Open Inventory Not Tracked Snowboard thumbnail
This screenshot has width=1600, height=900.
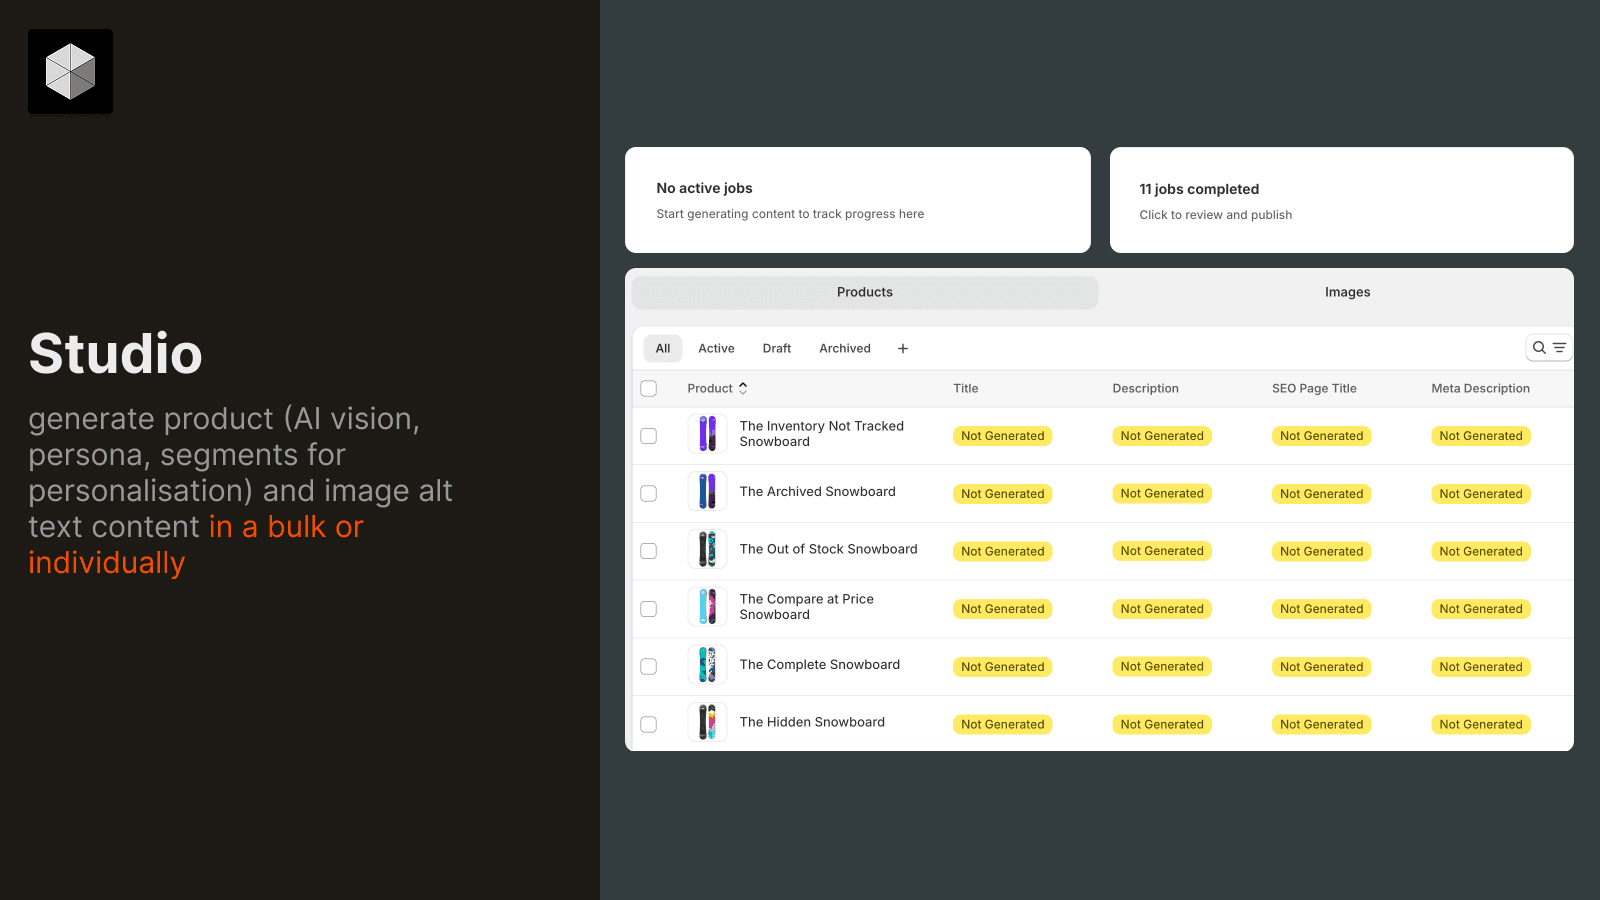[x=707, y=434]
